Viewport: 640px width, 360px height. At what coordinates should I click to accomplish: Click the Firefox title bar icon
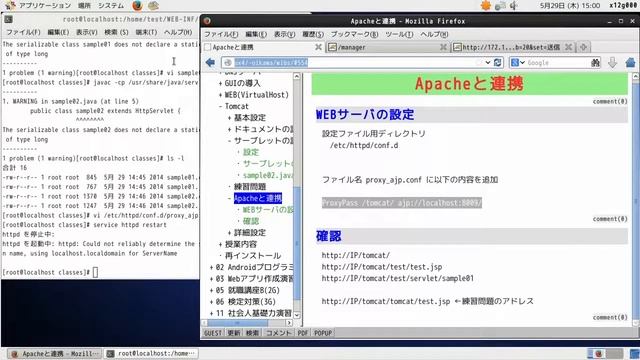coord(207,21)
